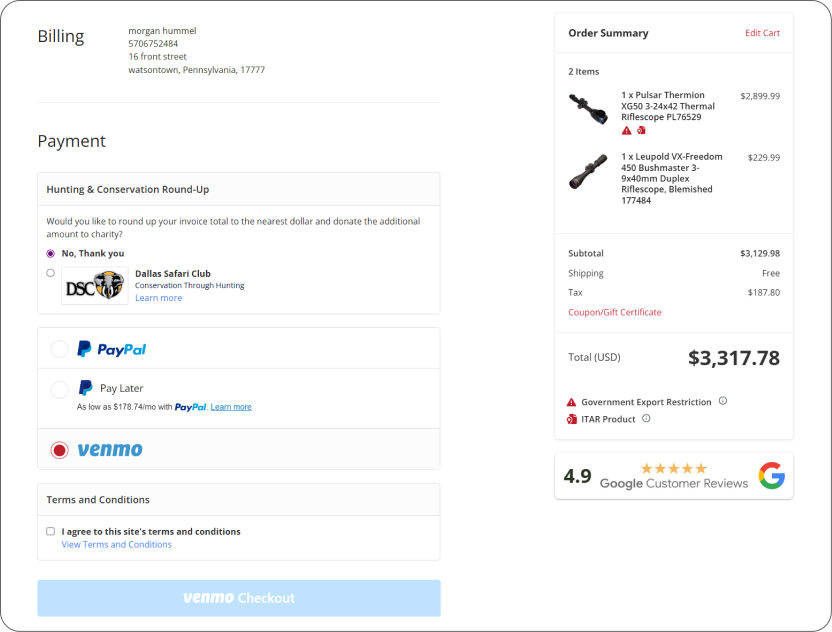Click the export warning icon on the Pulsar Thermion item
832x632 pixels.
coord(624,130)
